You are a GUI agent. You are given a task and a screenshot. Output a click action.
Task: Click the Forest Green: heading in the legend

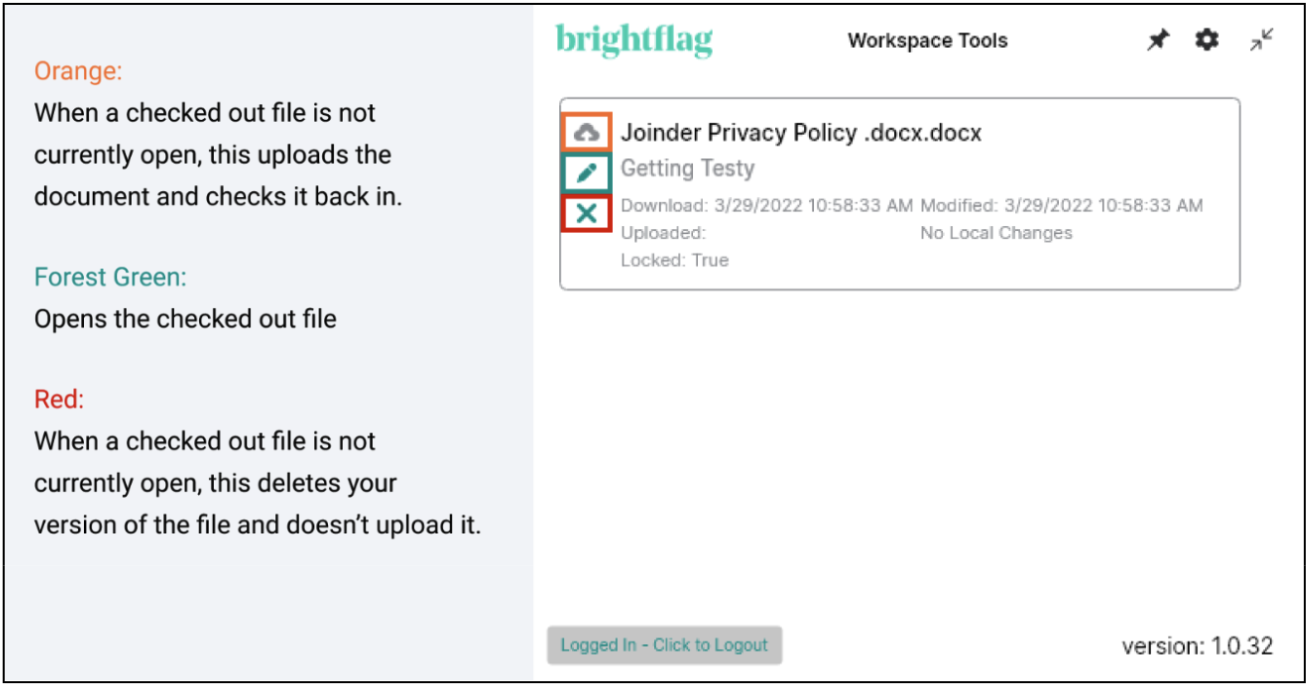click(x=110, y=277)
